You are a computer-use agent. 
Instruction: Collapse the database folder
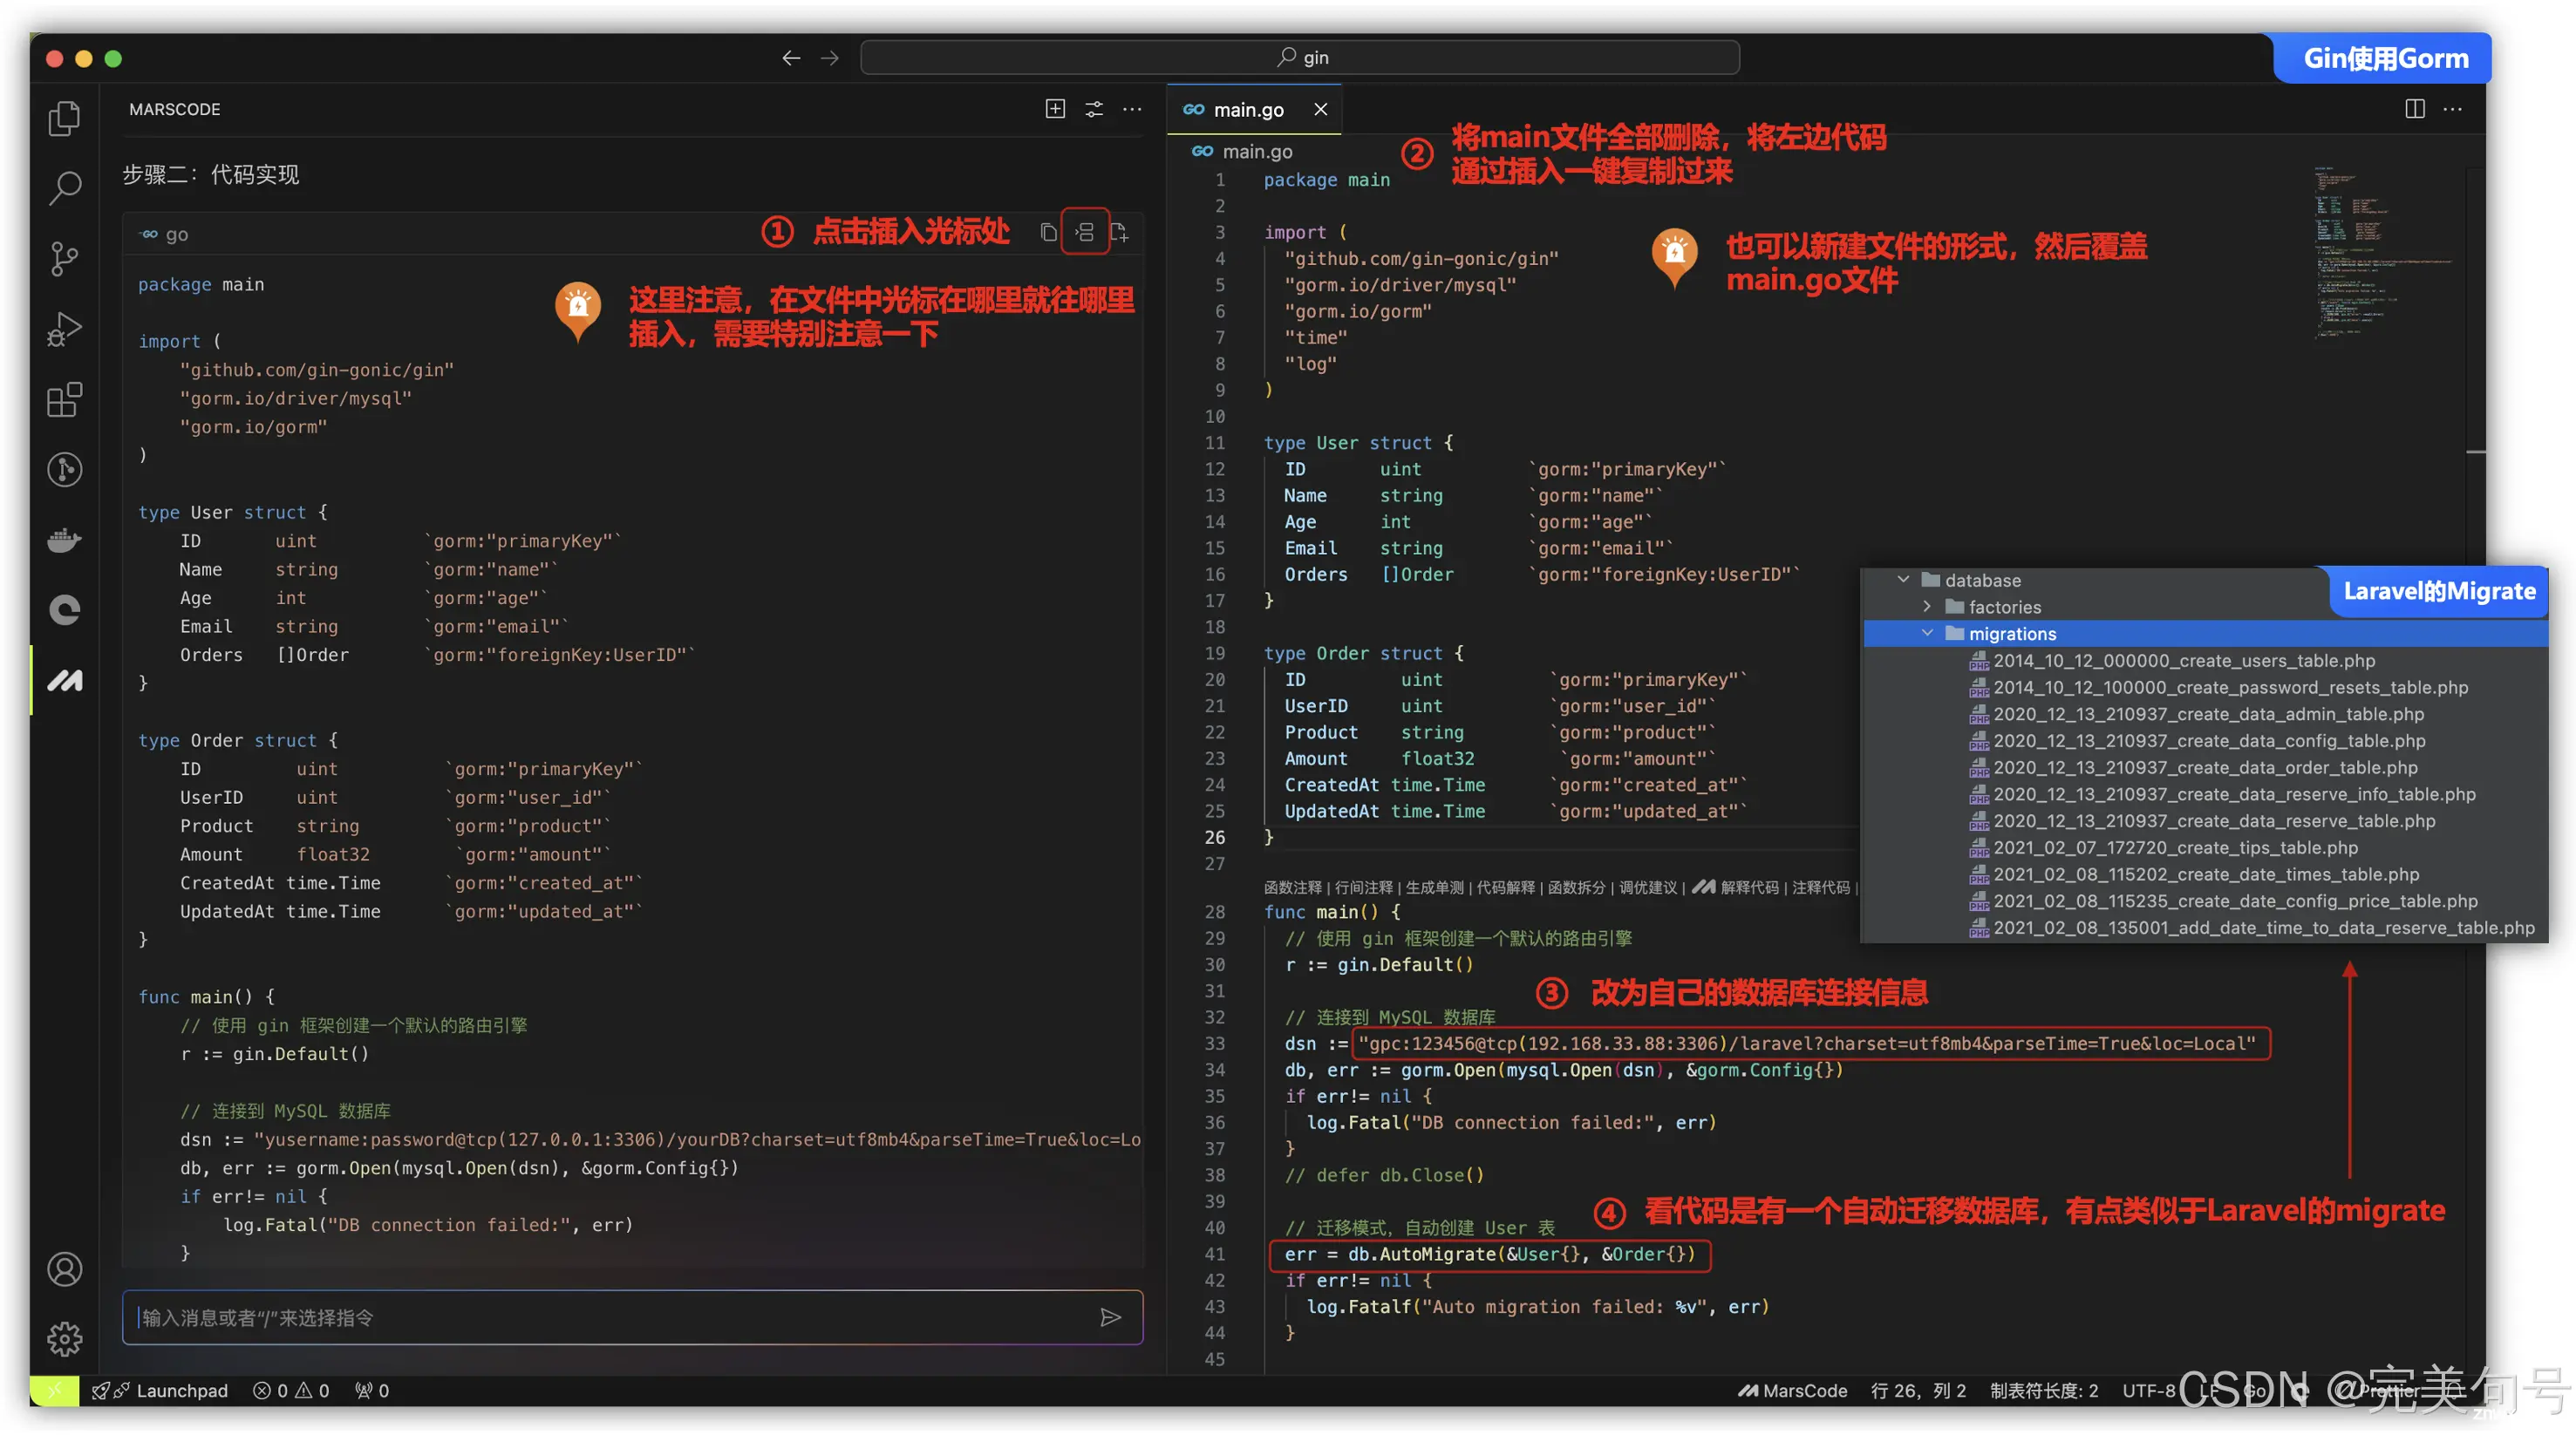point(1903,580)
